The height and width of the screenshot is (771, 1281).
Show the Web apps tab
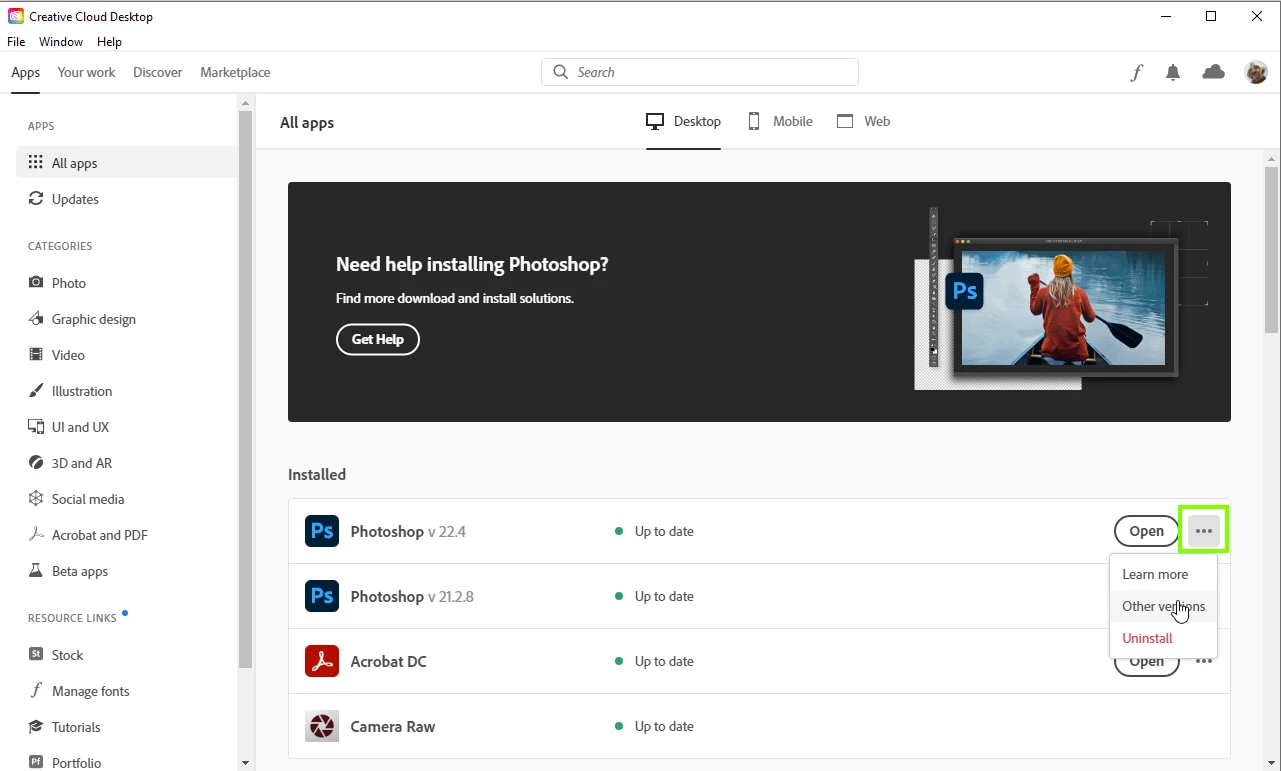863,121
